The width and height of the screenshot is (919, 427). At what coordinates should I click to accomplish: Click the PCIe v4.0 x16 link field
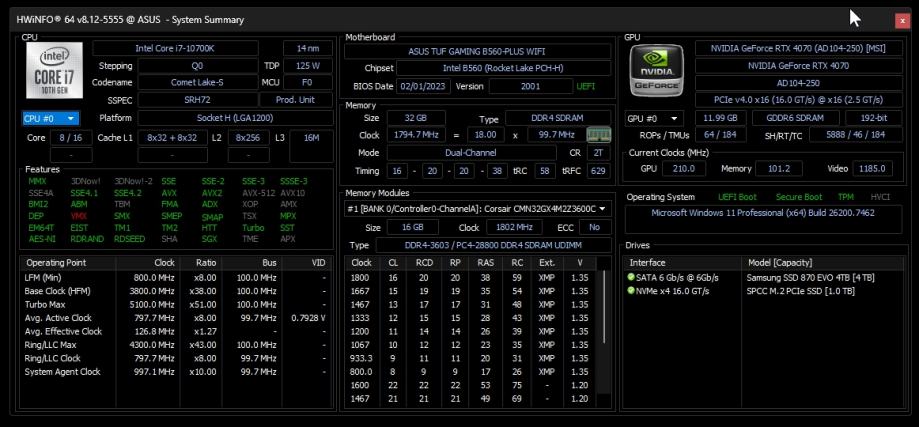tap(798, 100)
